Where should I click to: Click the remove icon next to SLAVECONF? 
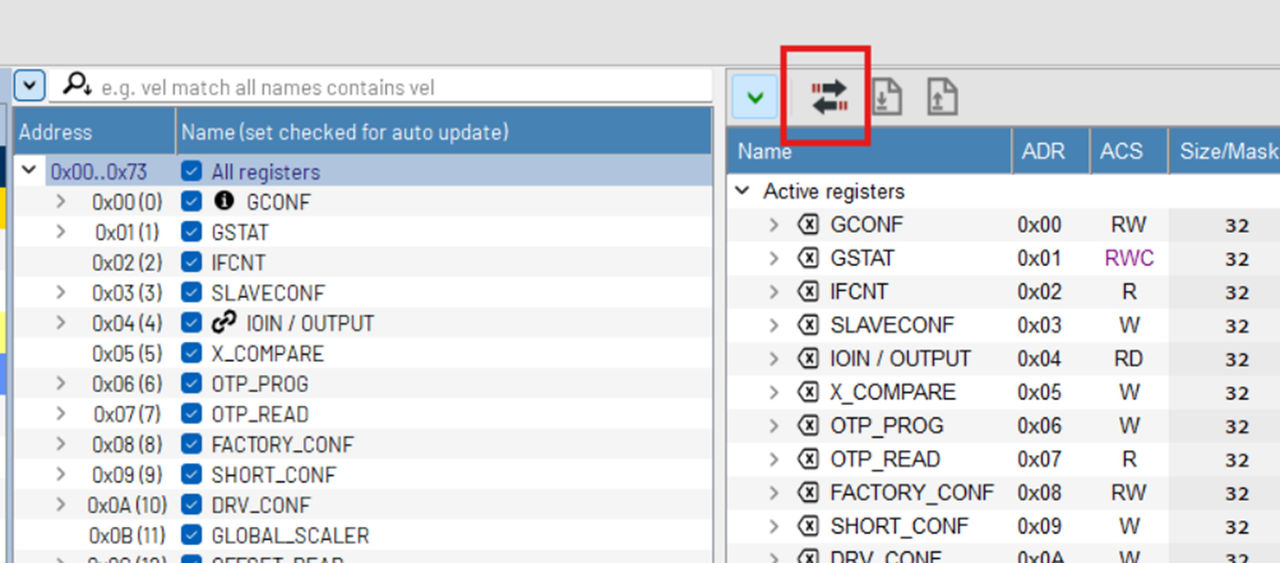point(807,326)
